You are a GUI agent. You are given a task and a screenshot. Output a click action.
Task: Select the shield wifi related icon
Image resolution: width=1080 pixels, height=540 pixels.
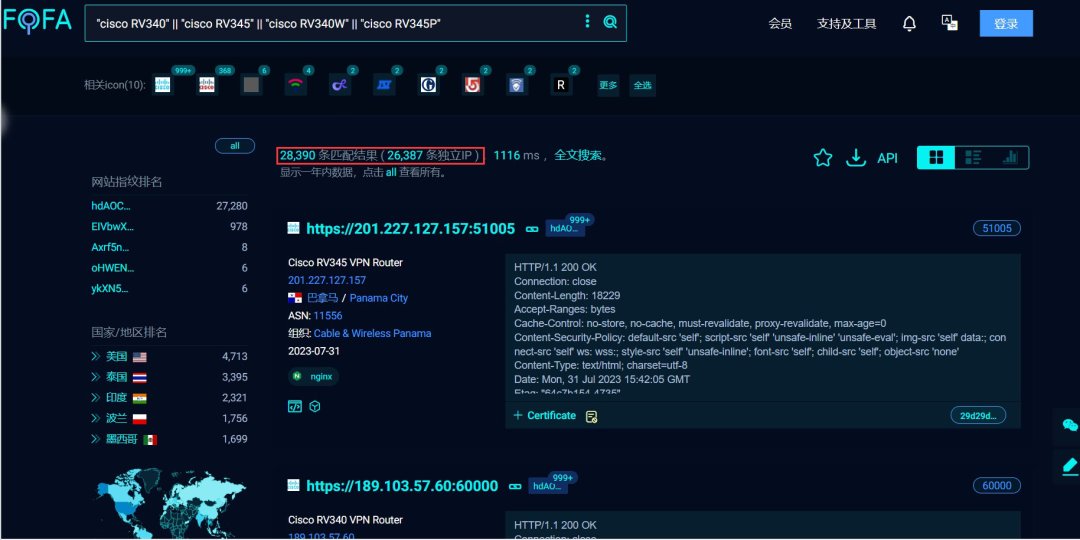(x=517, y=85)
